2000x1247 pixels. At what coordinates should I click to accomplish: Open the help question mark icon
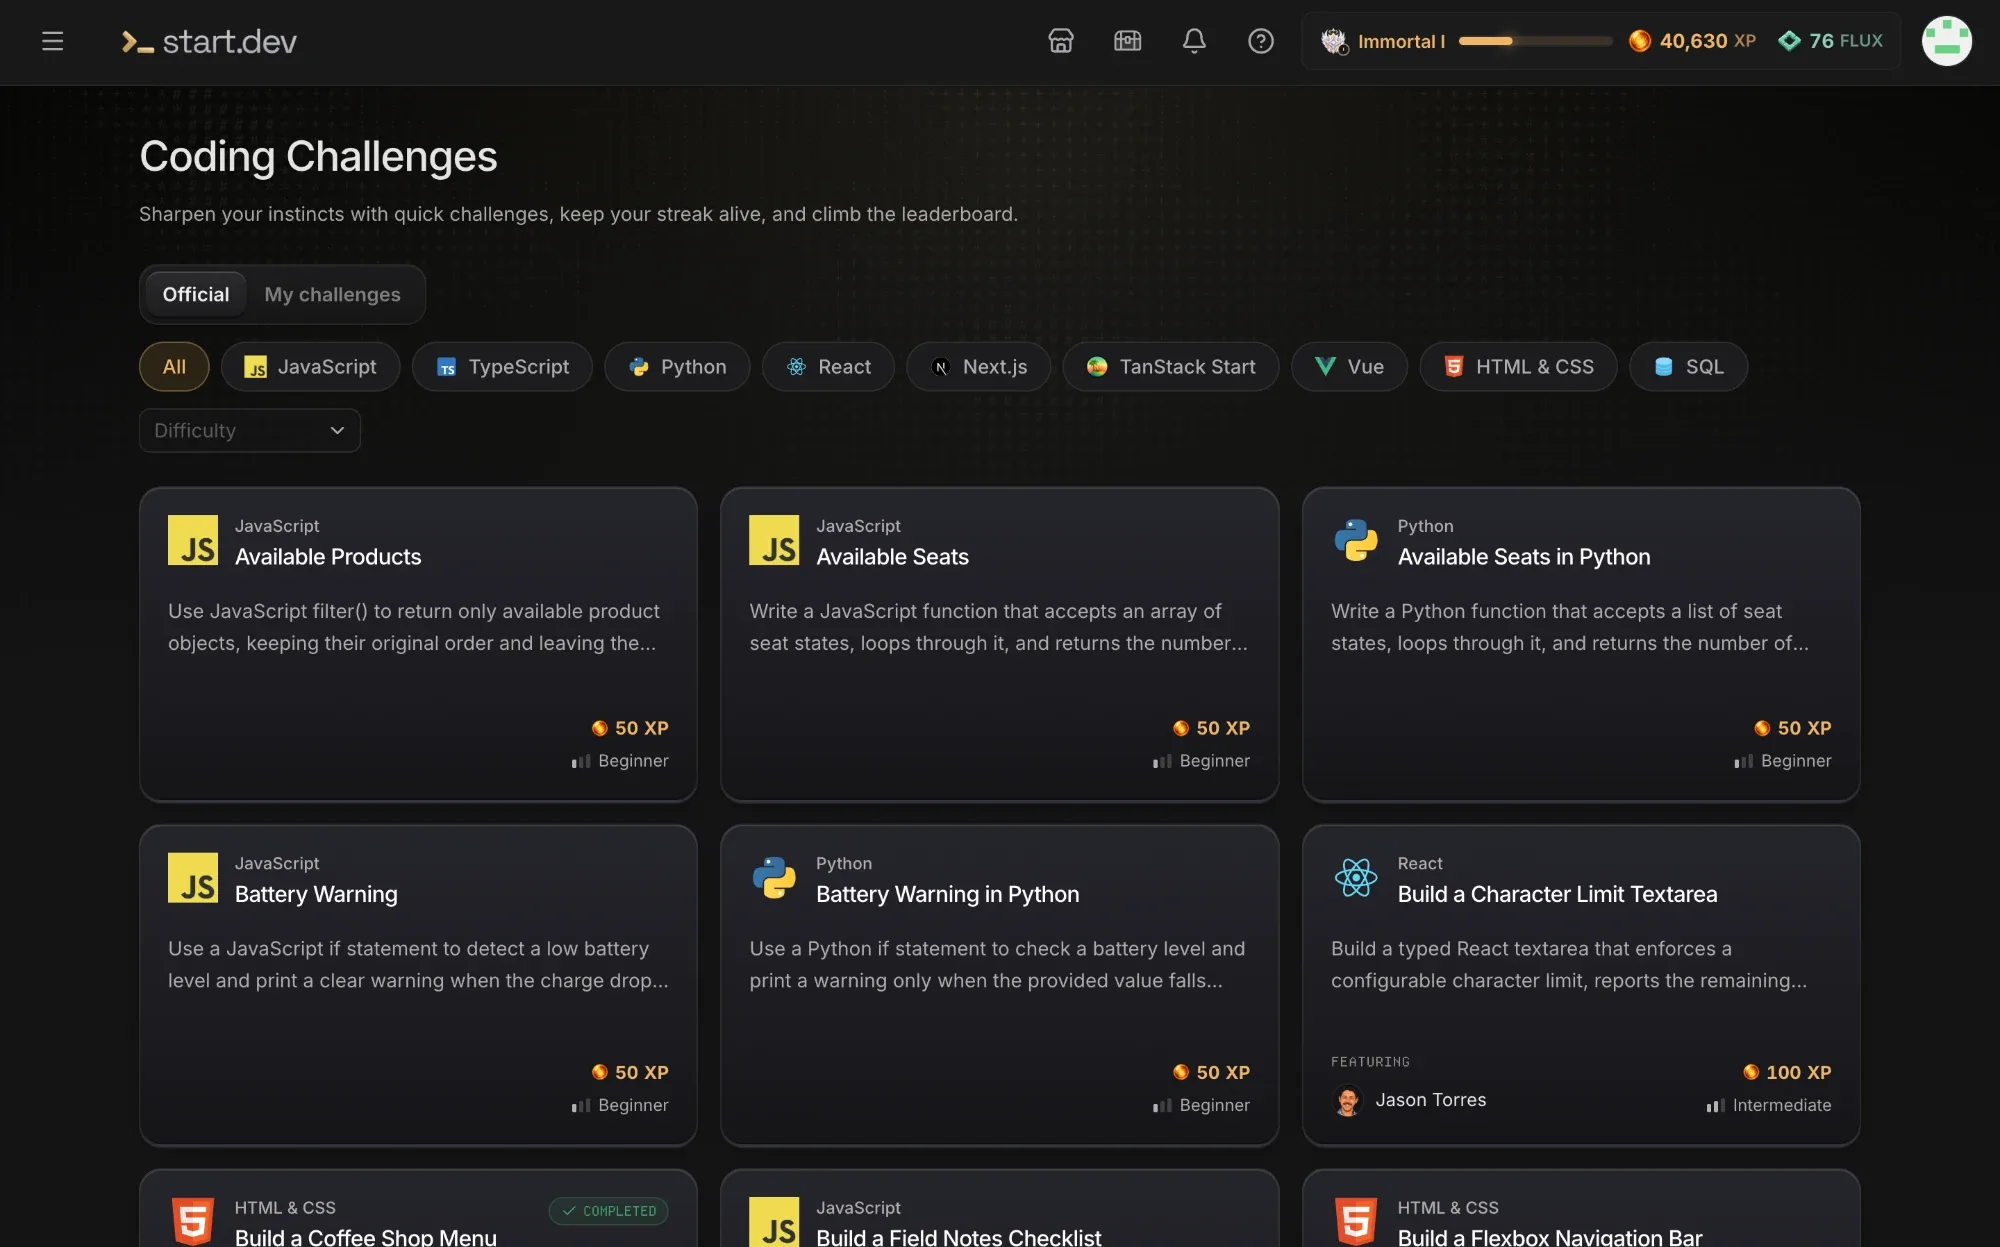coord(1261,41)
